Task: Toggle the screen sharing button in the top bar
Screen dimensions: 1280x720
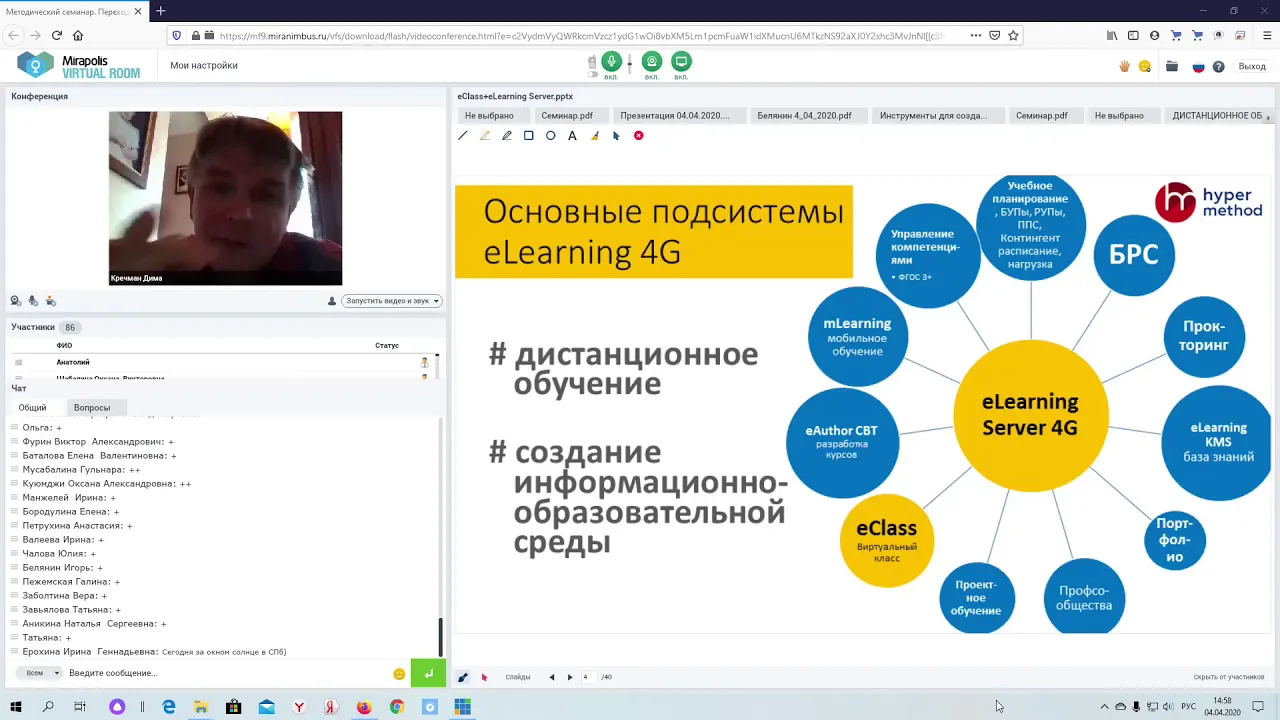Action: click(681, 62)
